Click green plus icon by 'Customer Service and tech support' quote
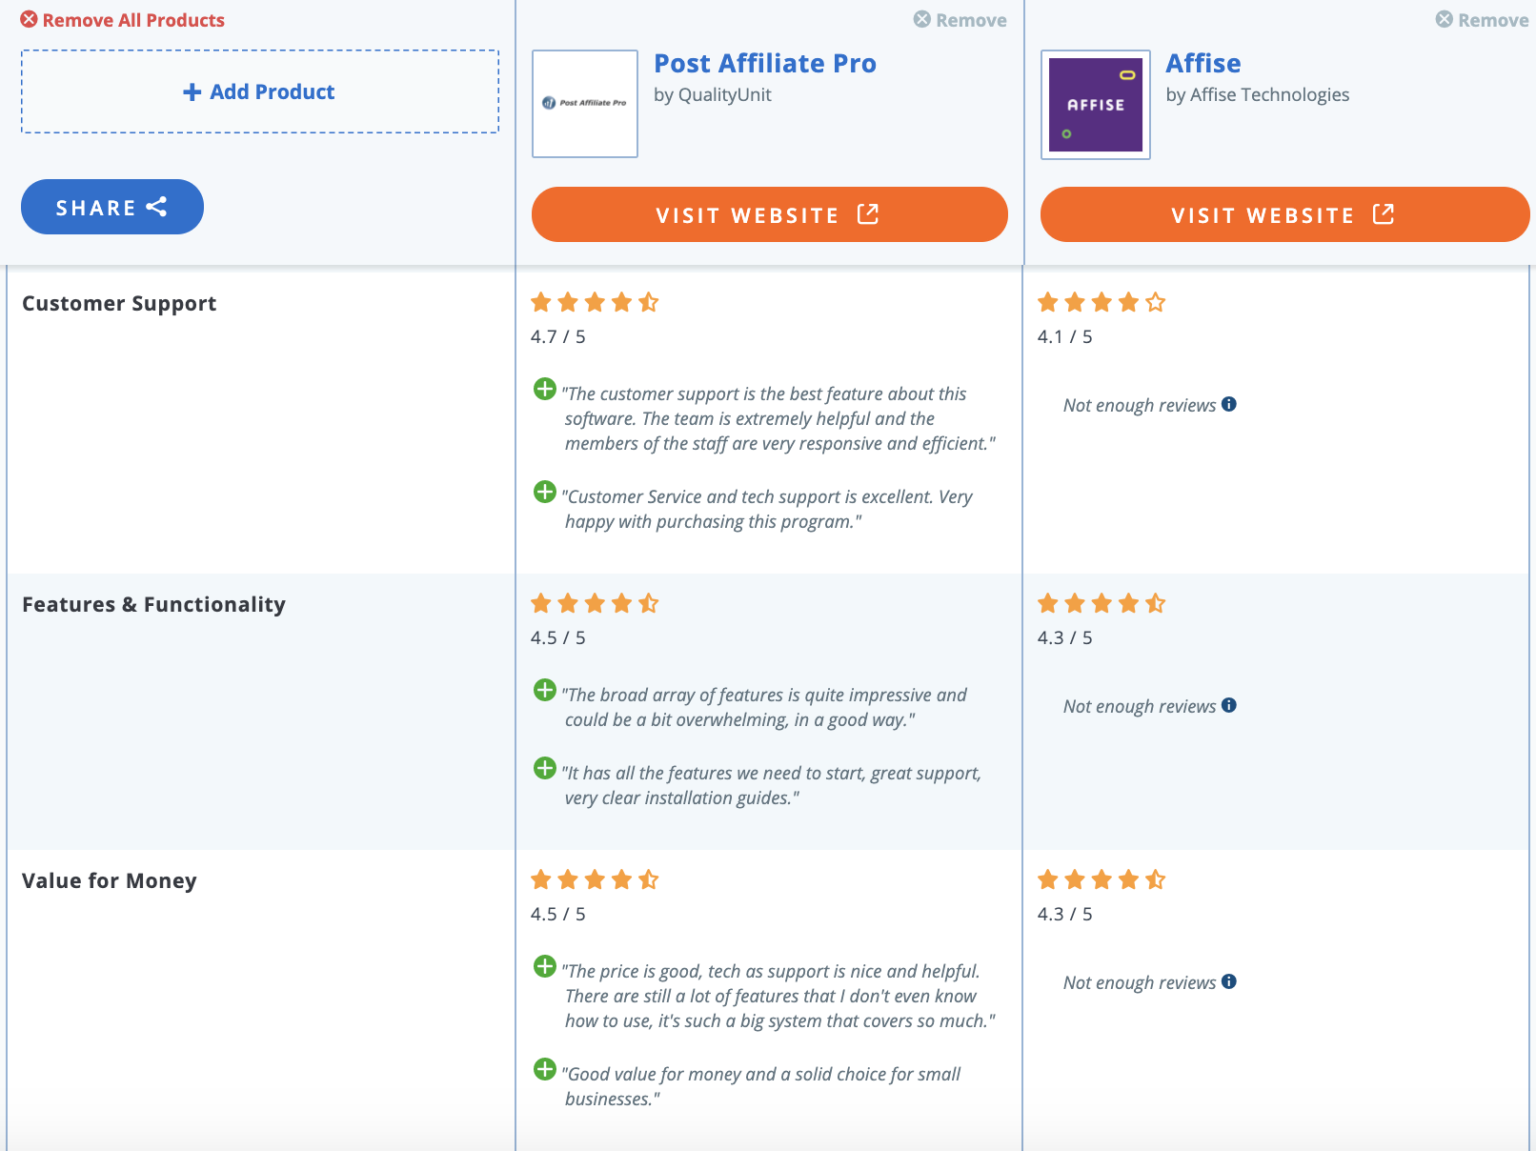Viewport: 1536px width, 1151px height. tap(545, 492)
